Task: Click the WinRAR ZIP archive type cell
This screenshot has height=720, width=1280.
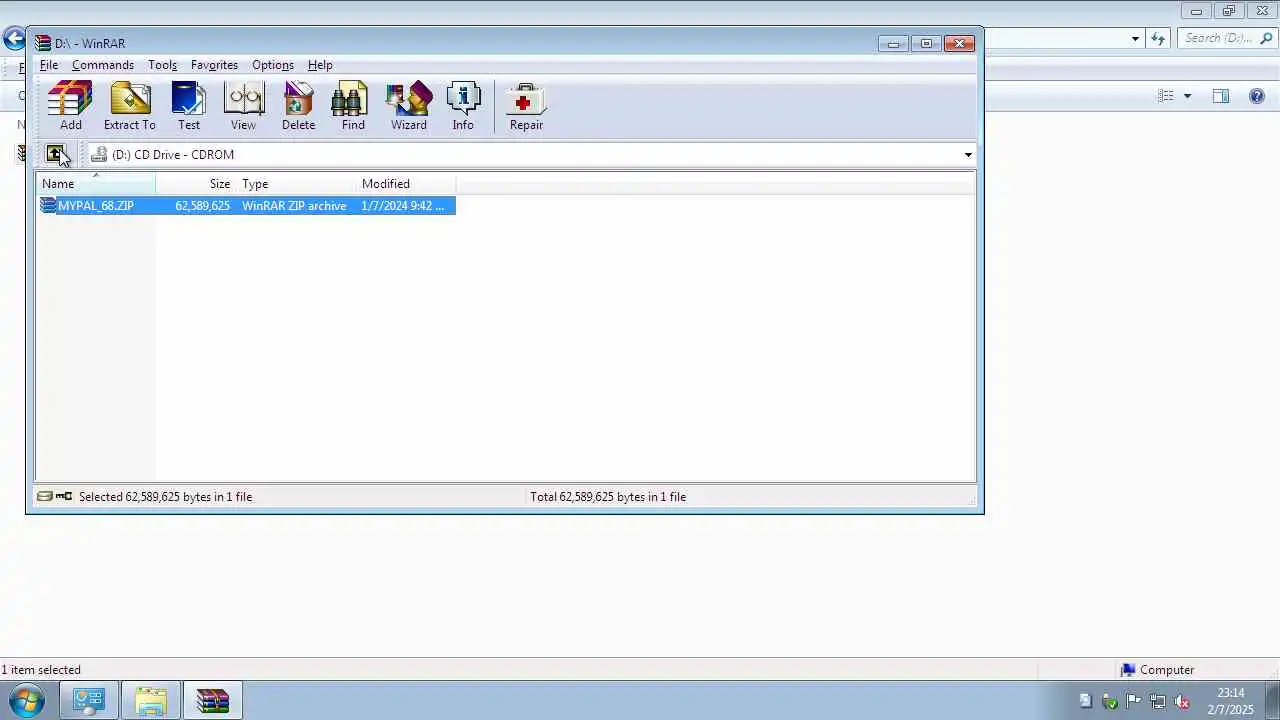Action: [294, 206]
